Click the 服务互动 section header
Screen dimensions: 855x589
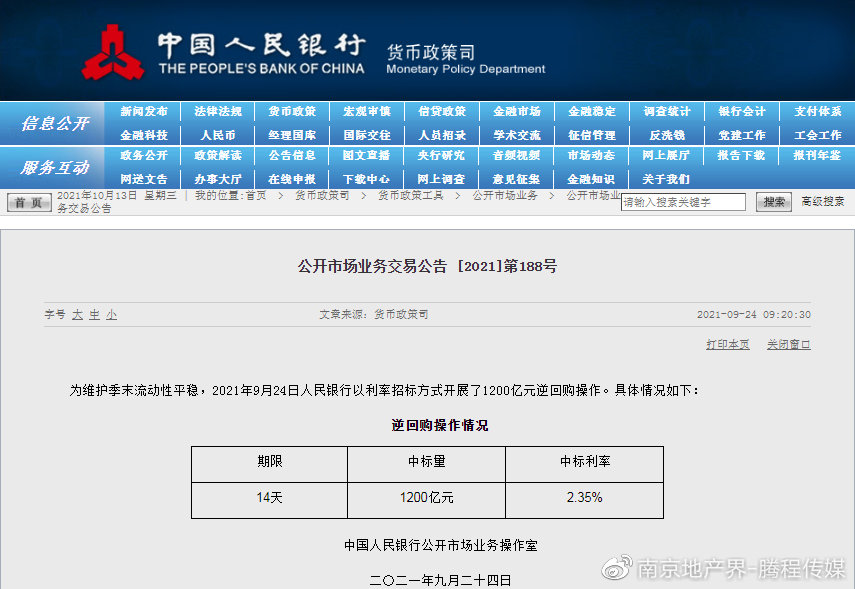point(55,167)
